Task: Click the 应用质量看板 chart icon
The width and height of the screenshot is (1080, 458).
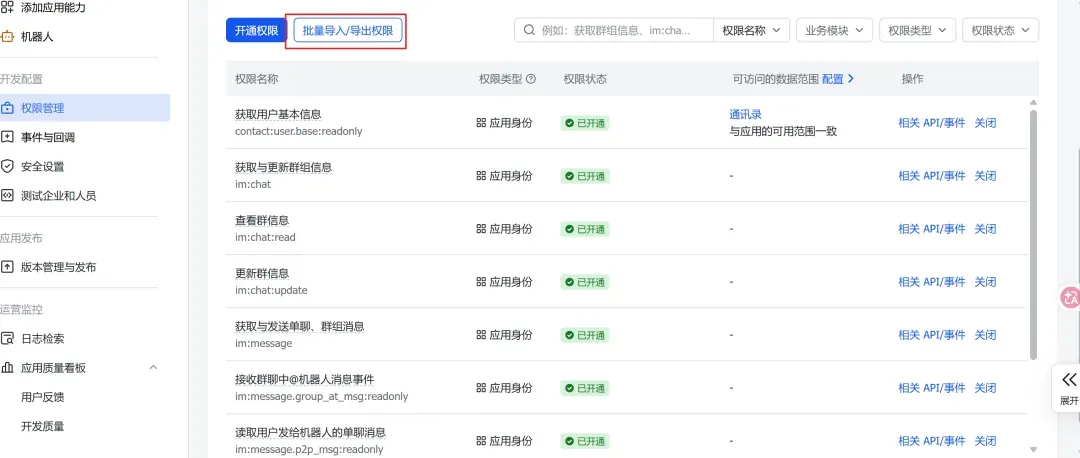Action: point(8,368)
